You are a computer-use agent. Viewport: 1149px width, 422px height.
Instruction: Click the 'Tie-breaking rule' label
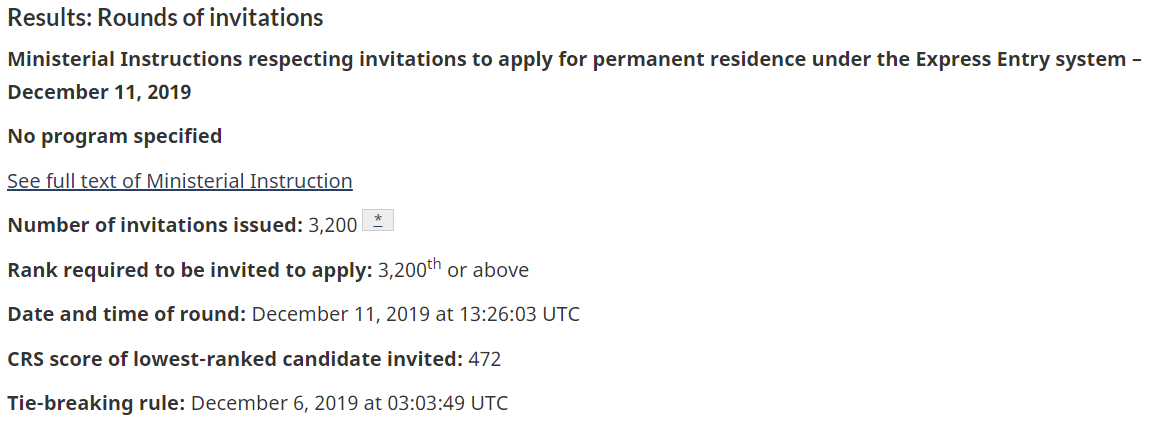[x=96, y=404]
